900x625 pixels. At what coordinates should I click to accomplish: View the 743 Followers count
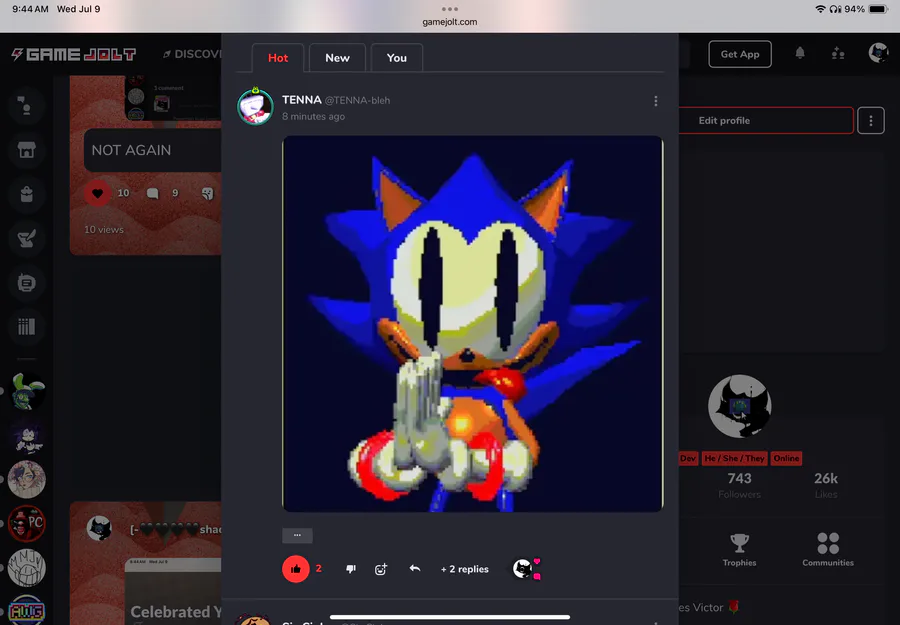[739, 485]
